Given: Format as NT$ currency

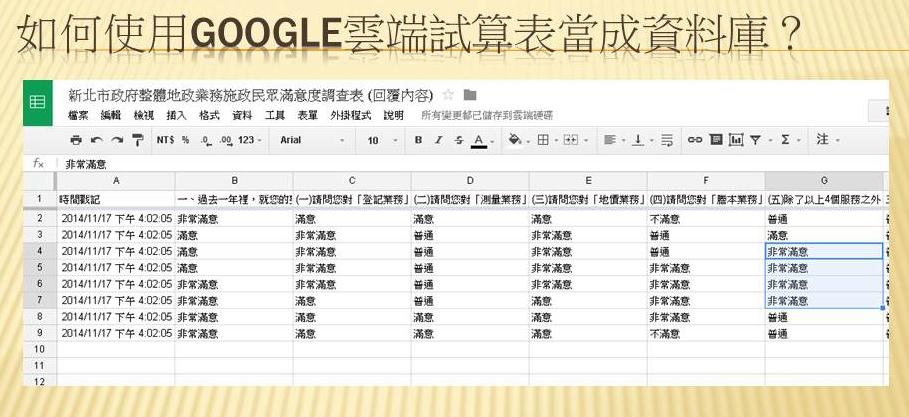Looking at the screenshot, I should 165,140.
